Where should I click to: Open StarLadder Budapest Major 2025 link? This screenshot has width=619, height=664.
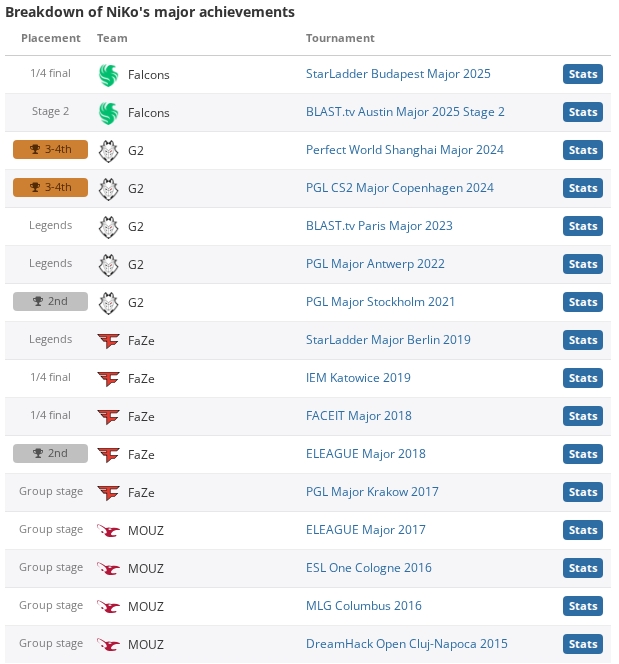click(398, 74)
